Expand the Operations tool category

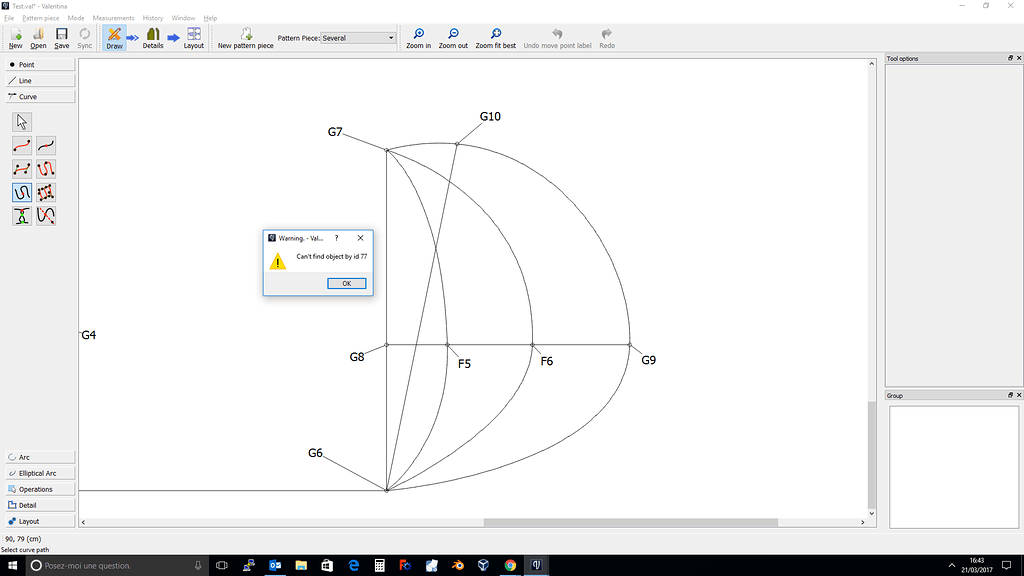38,488
